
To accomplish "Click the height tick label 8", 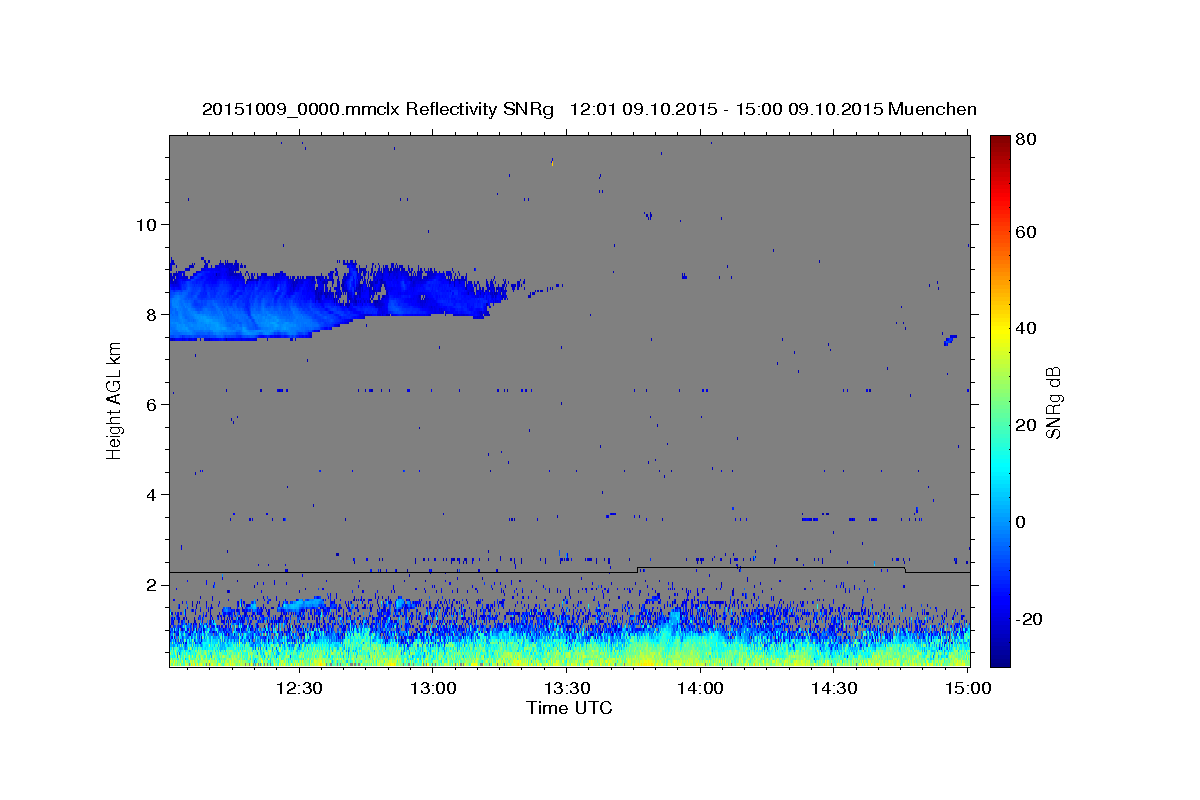I will pyautogui.click(x=153, y=314).
